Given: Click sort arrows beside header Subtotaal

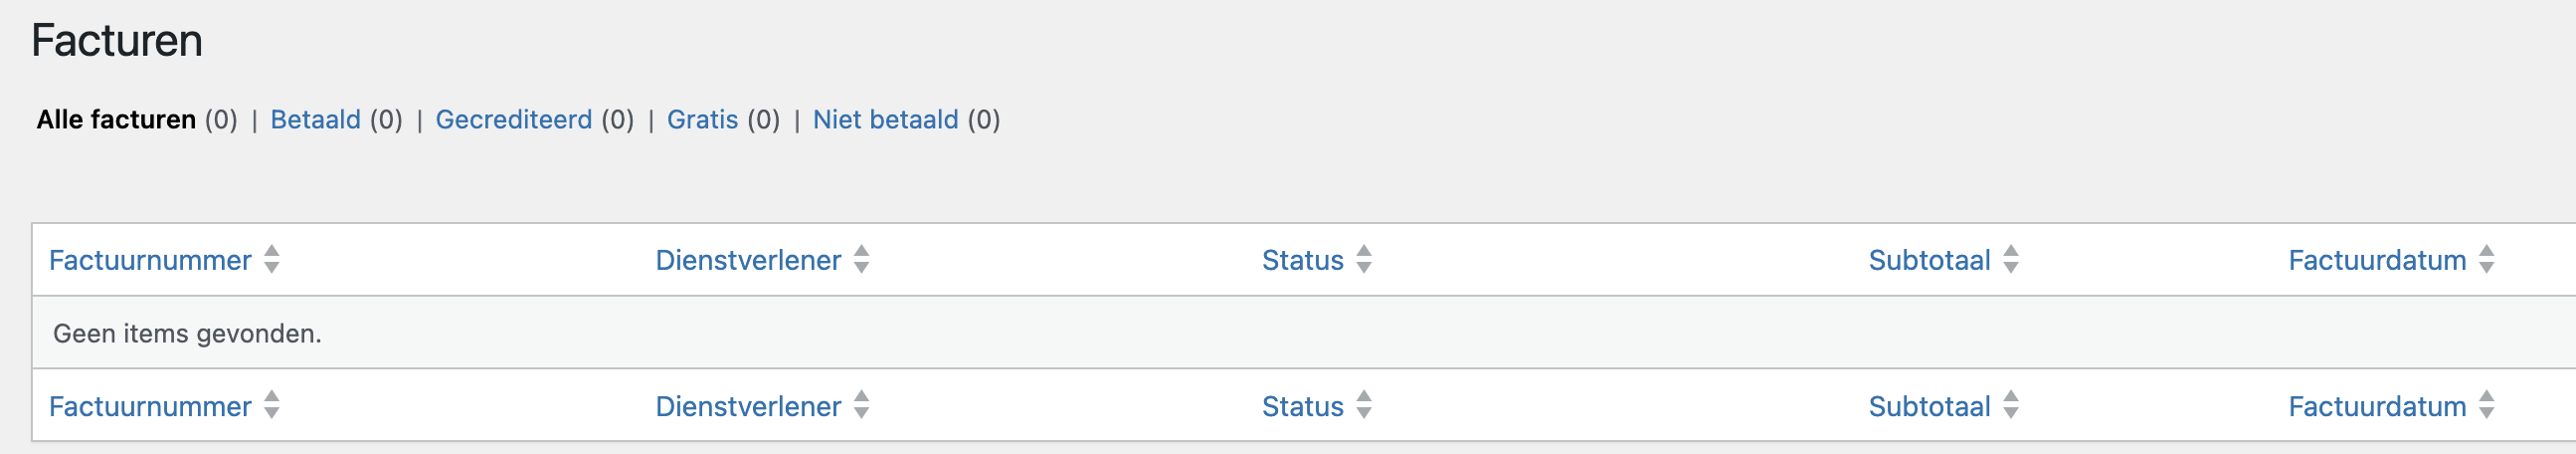Looking at the screenshot, I should [x=2011, y=260].
